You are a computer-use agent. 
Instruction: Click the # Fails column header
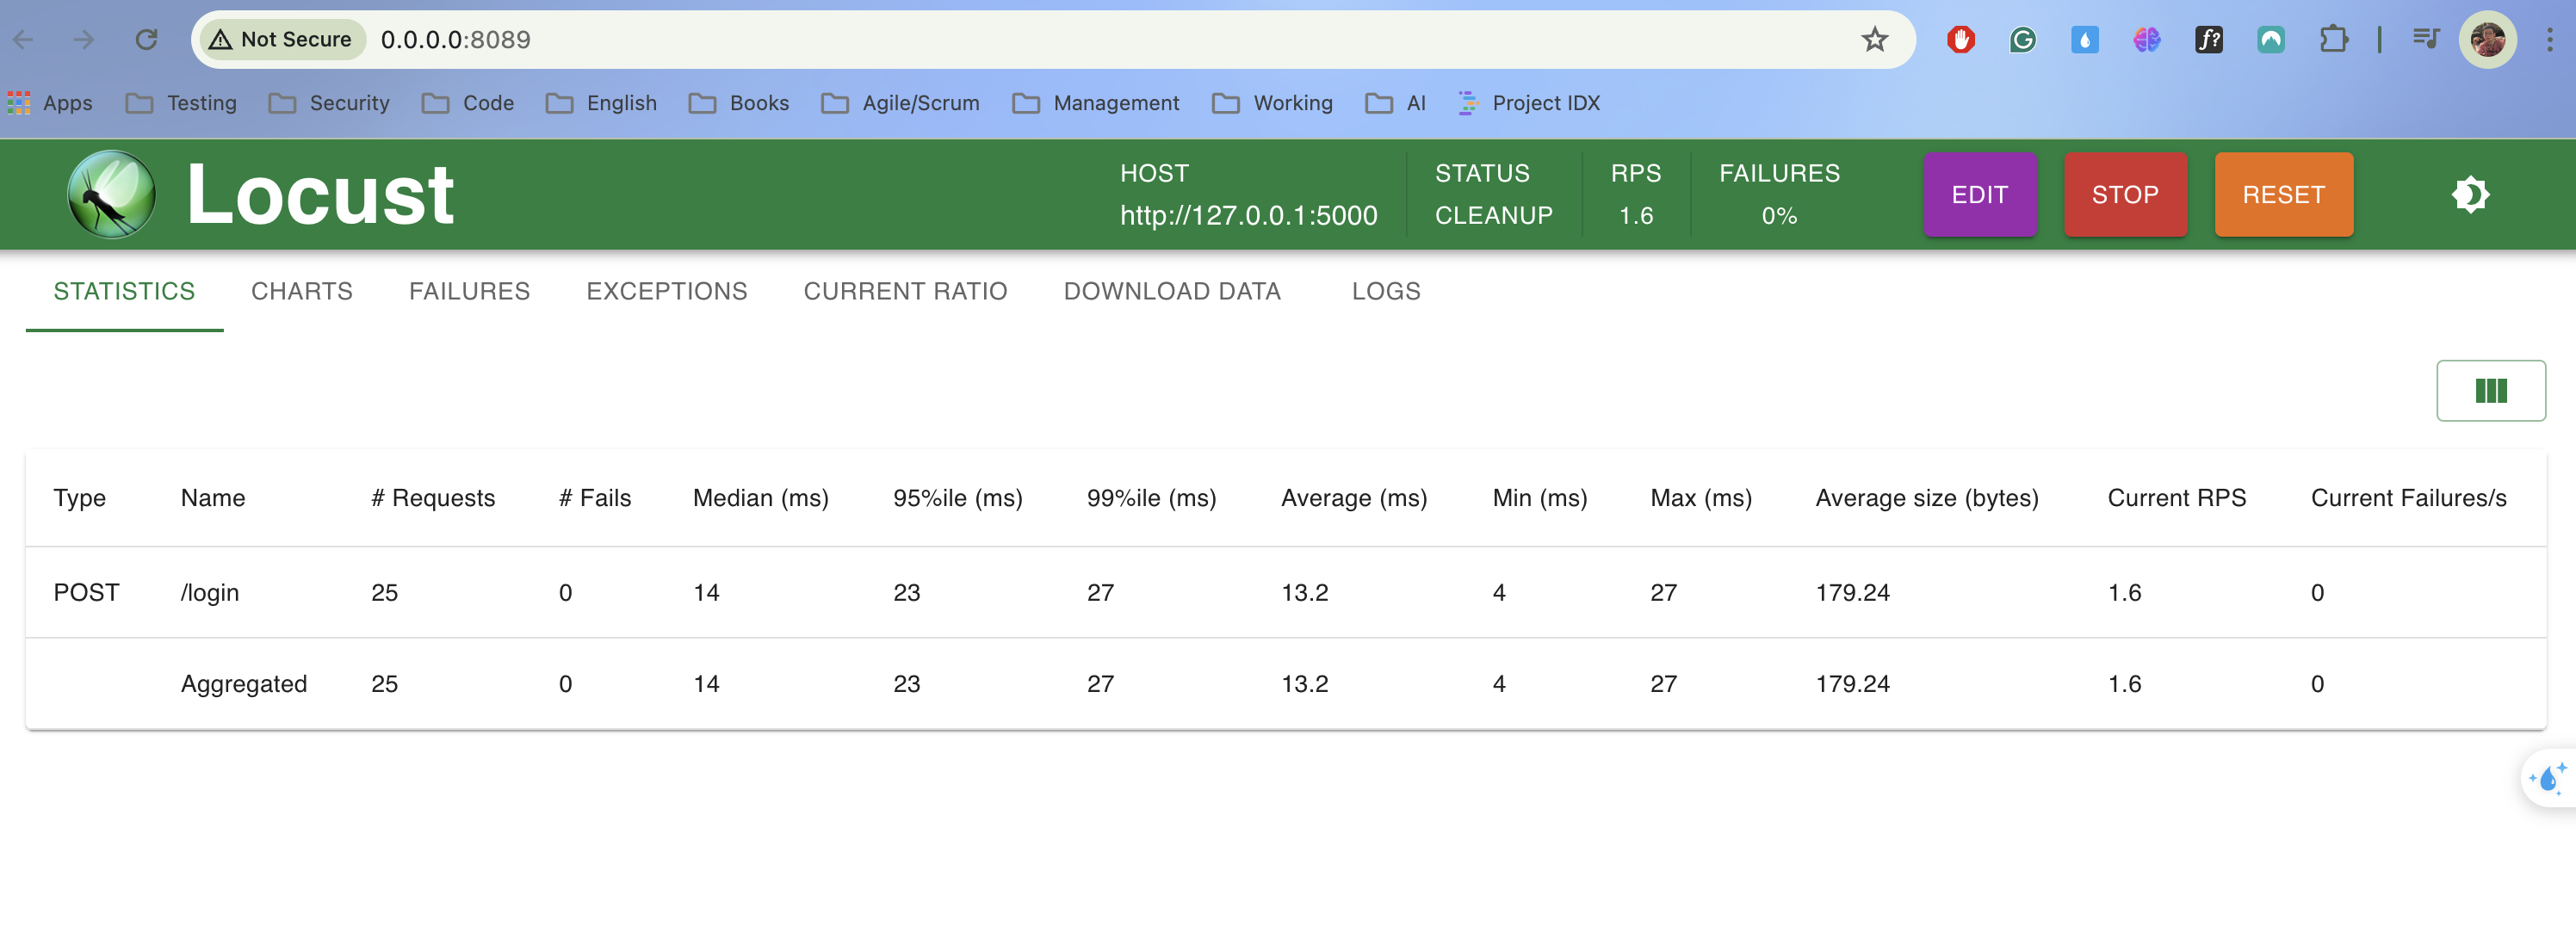(594, 498)
